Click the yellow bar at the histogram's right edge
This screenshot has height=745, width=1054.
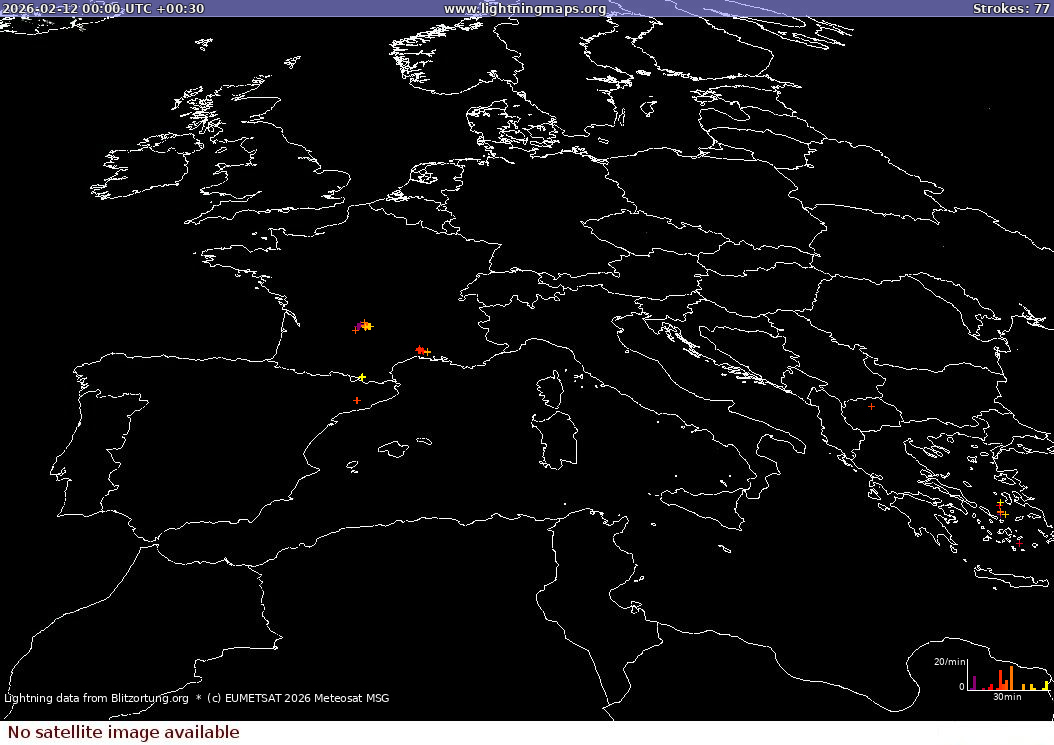click(1046, 685)
